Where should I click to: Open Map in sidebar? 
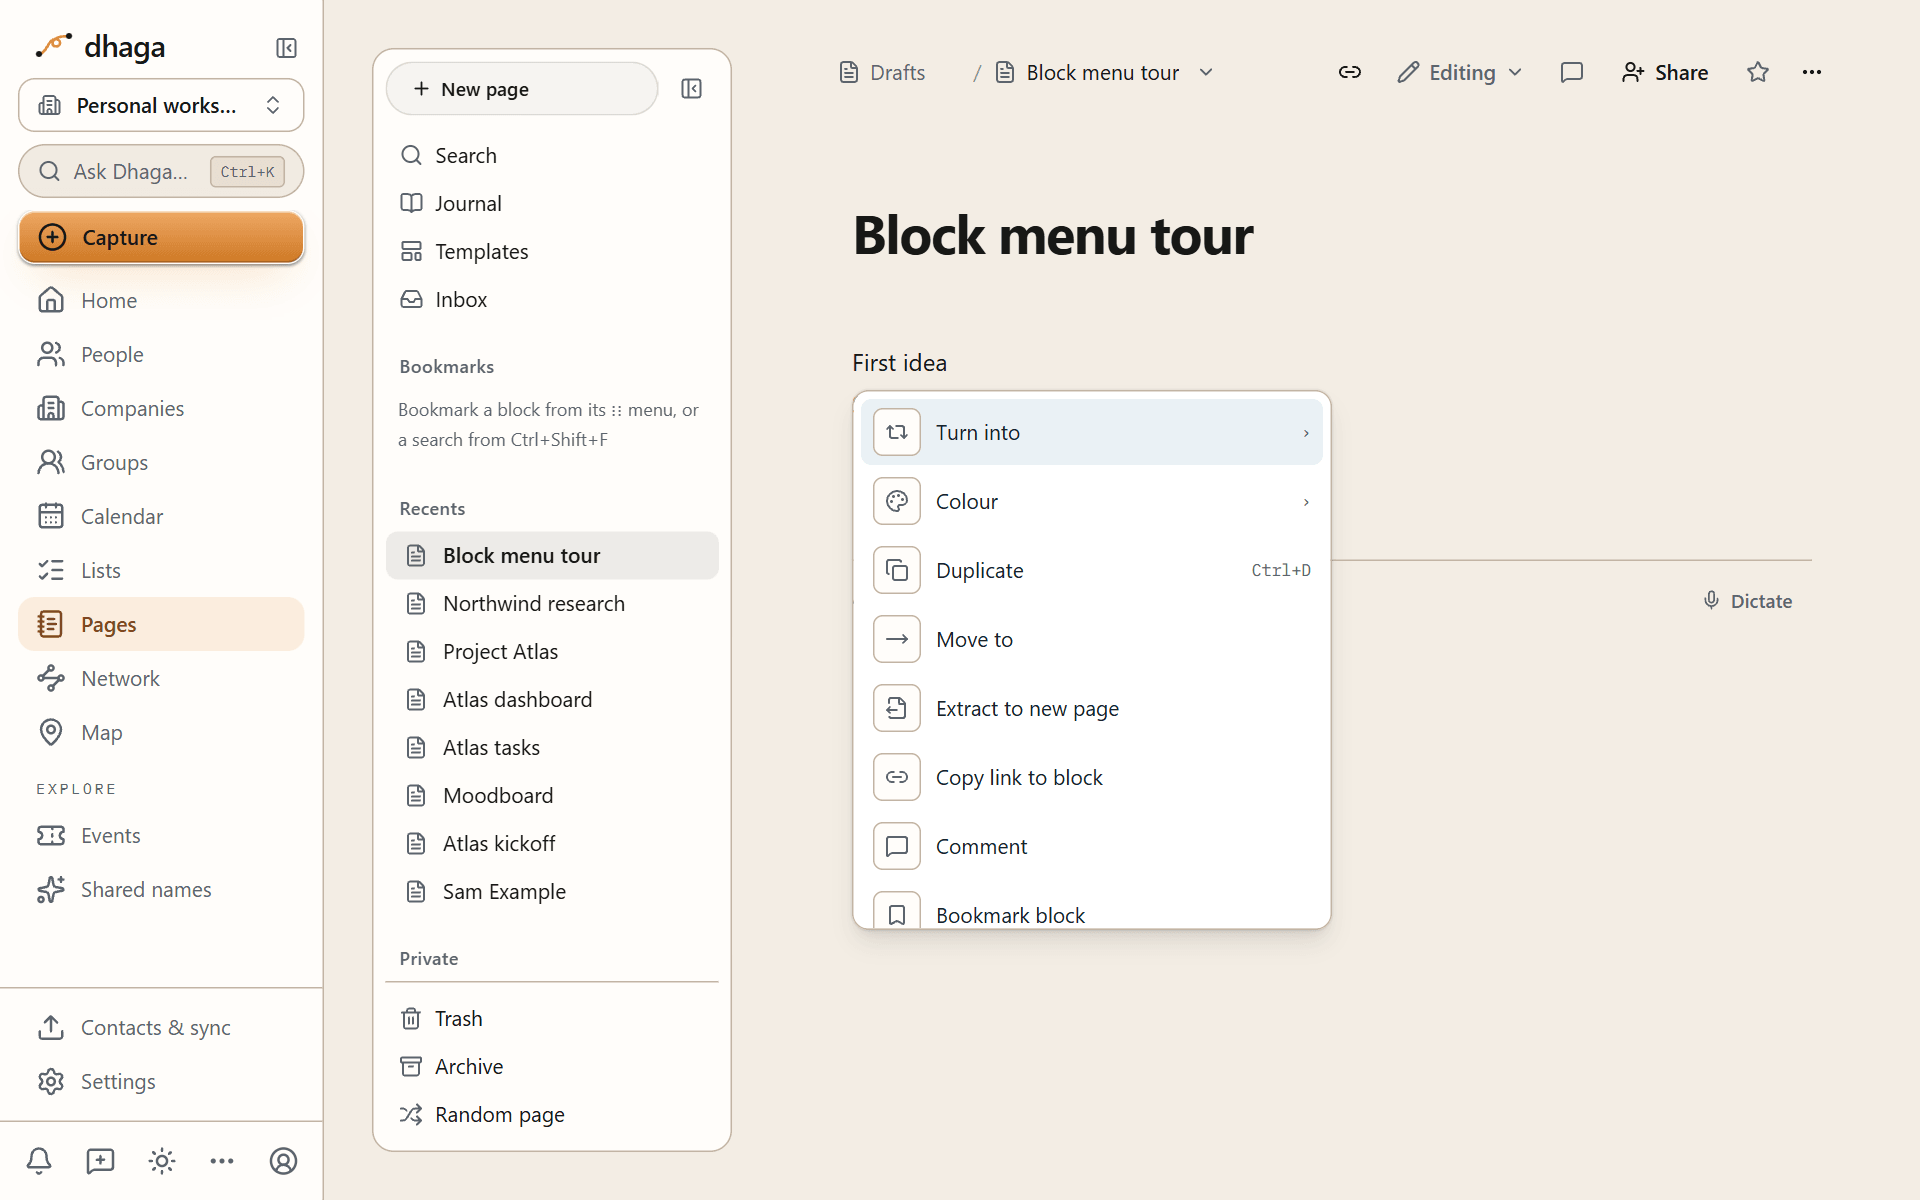[x=161, y=732]
